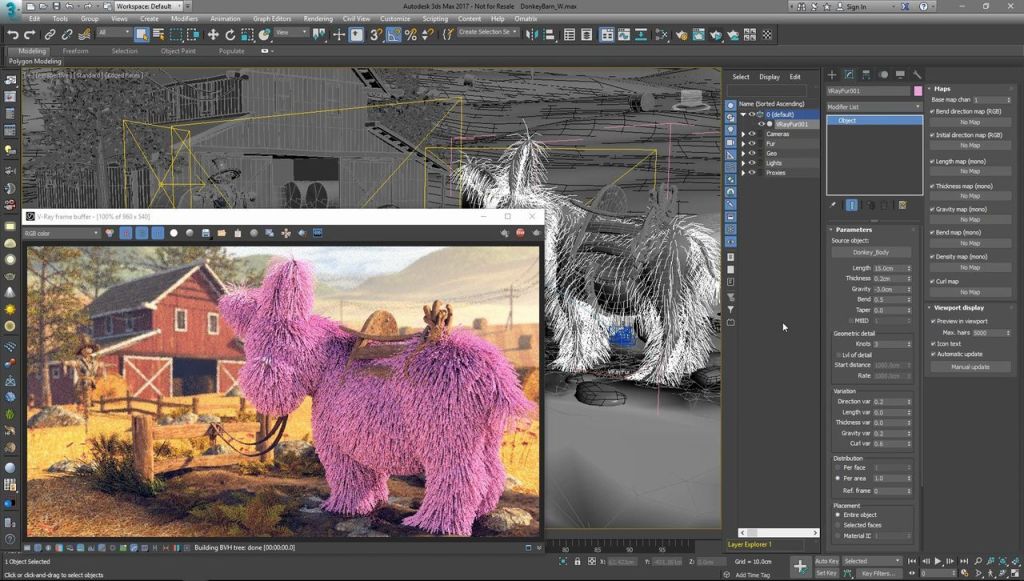
Task: Save image in V-Ray frame buffer
Action: [x=206, y=233]
